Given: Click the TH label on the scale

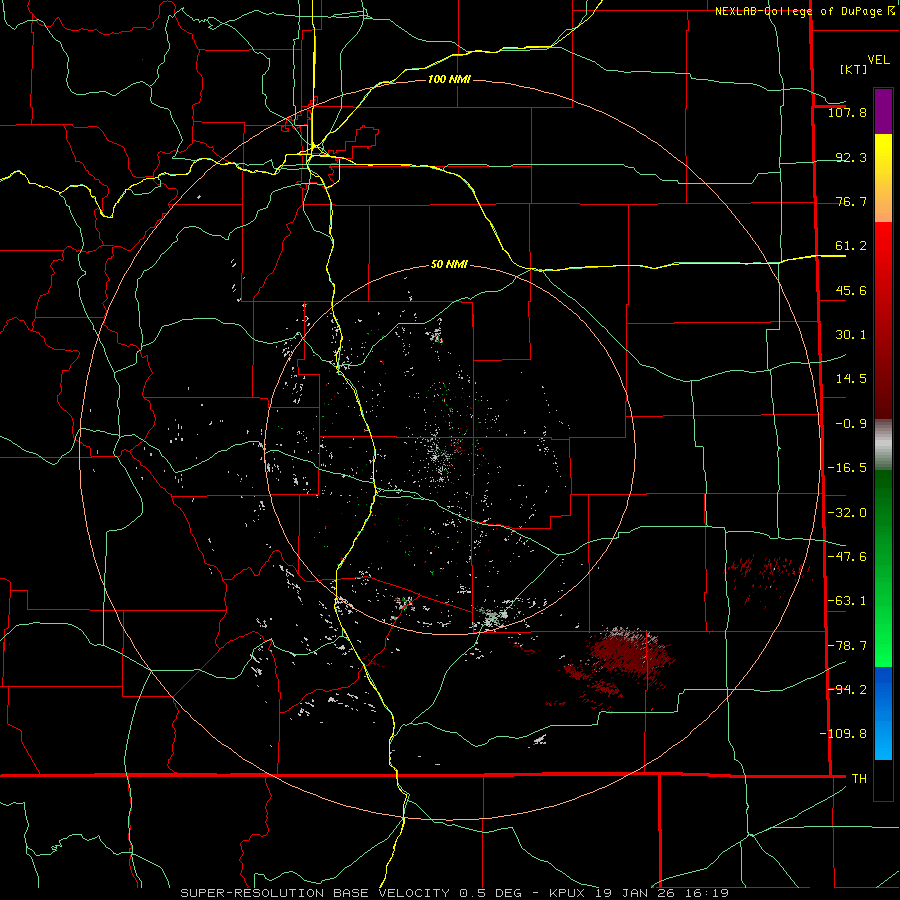Looking at the screenshot, I should [x=859, y=778].
